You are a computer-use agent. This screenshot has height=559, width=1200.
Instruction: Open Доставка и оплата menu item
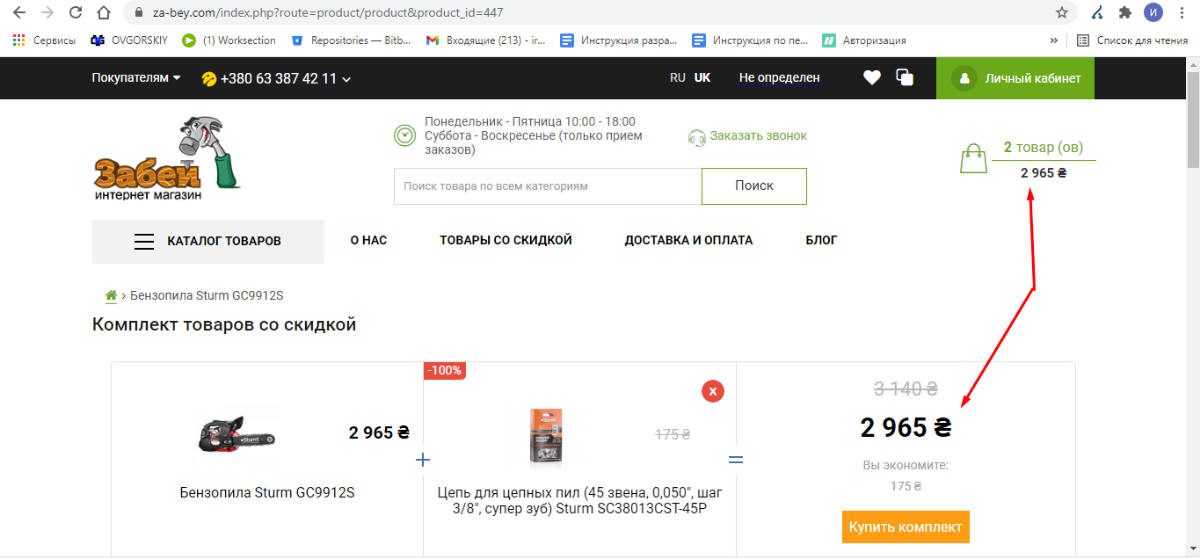689,241
